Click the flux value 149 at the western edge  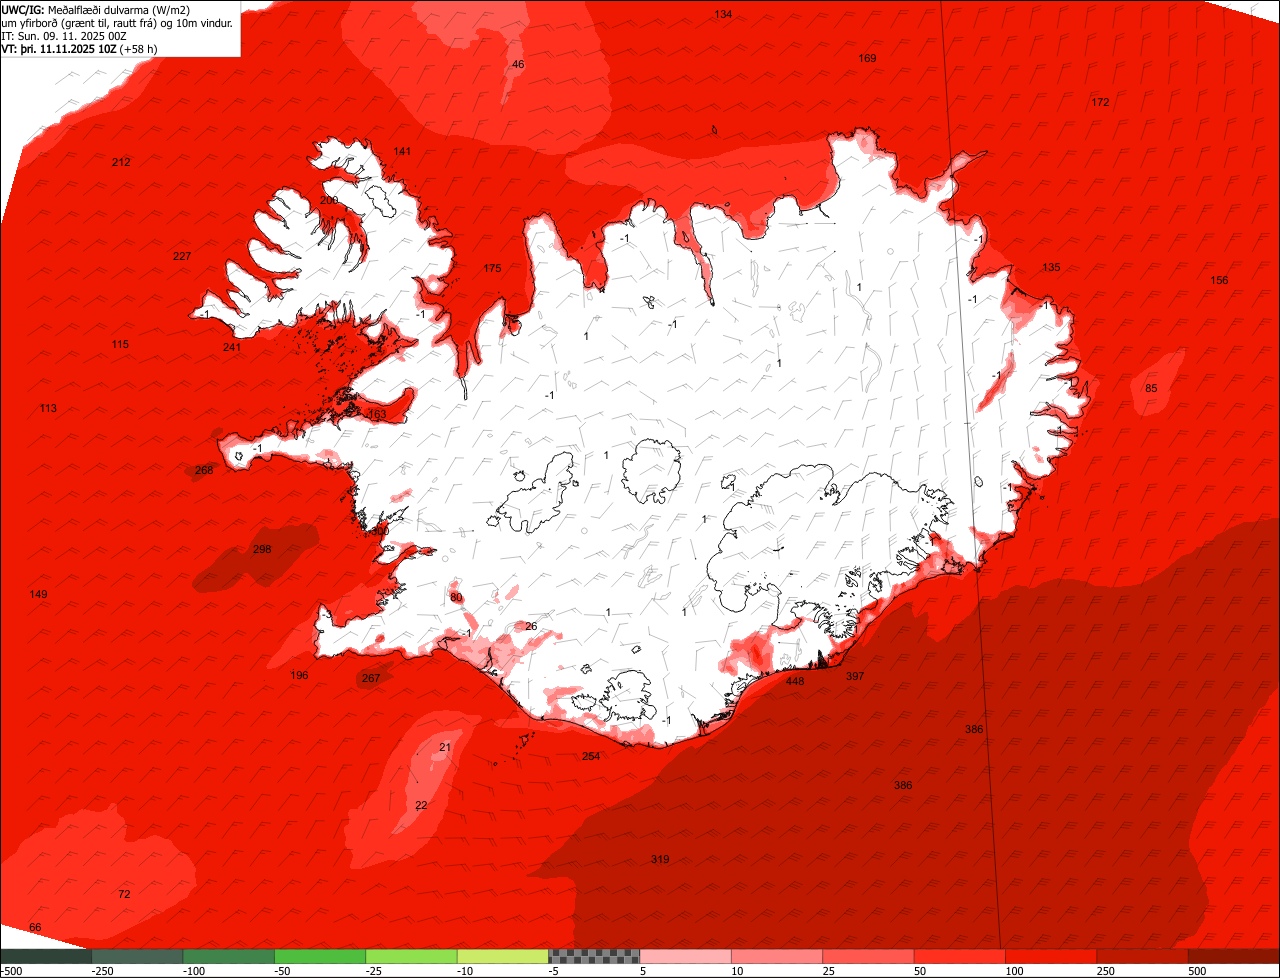38,594
